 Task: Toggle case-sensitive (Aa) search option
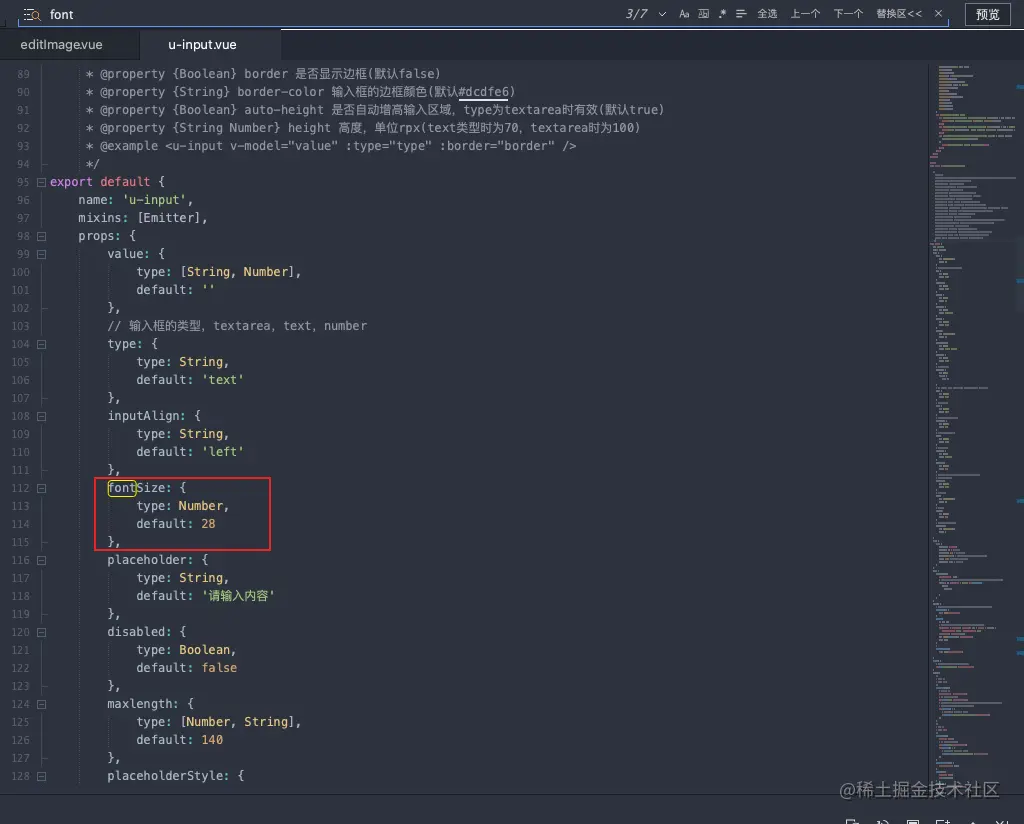pyautogui.click(x=684, y=14)
